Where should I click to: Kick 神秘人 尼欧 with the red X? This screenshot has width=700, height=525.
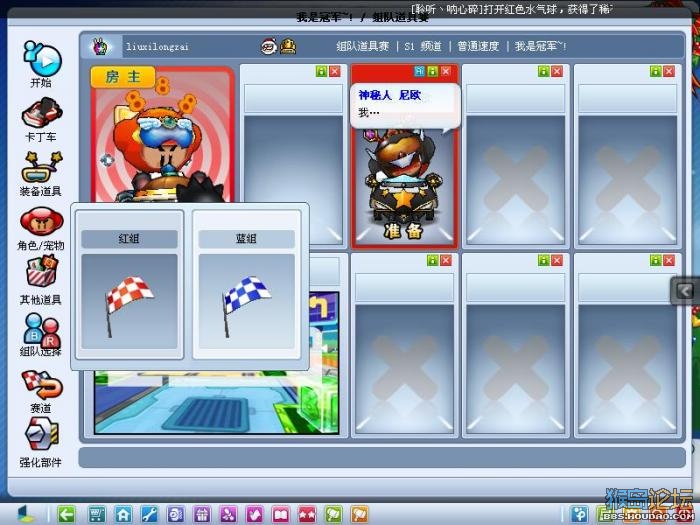click(446, 71)
